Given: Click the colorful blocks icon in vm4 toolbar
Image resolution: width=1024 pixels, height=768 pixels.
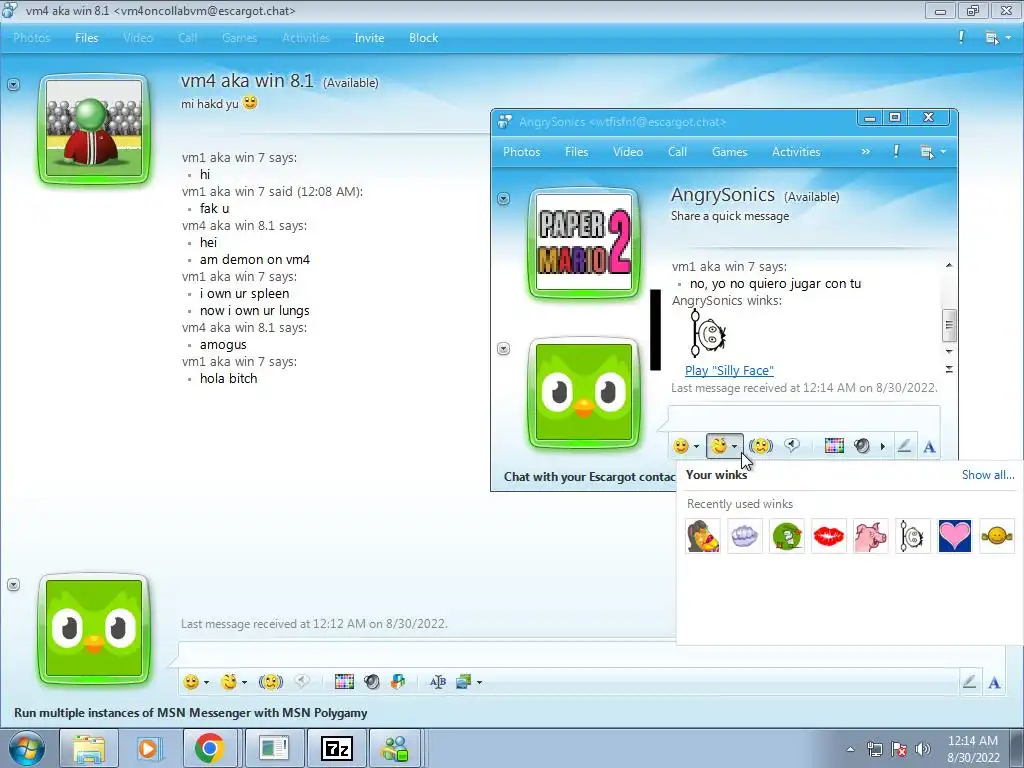Looking at the screenshot, I should click(398, 682).
